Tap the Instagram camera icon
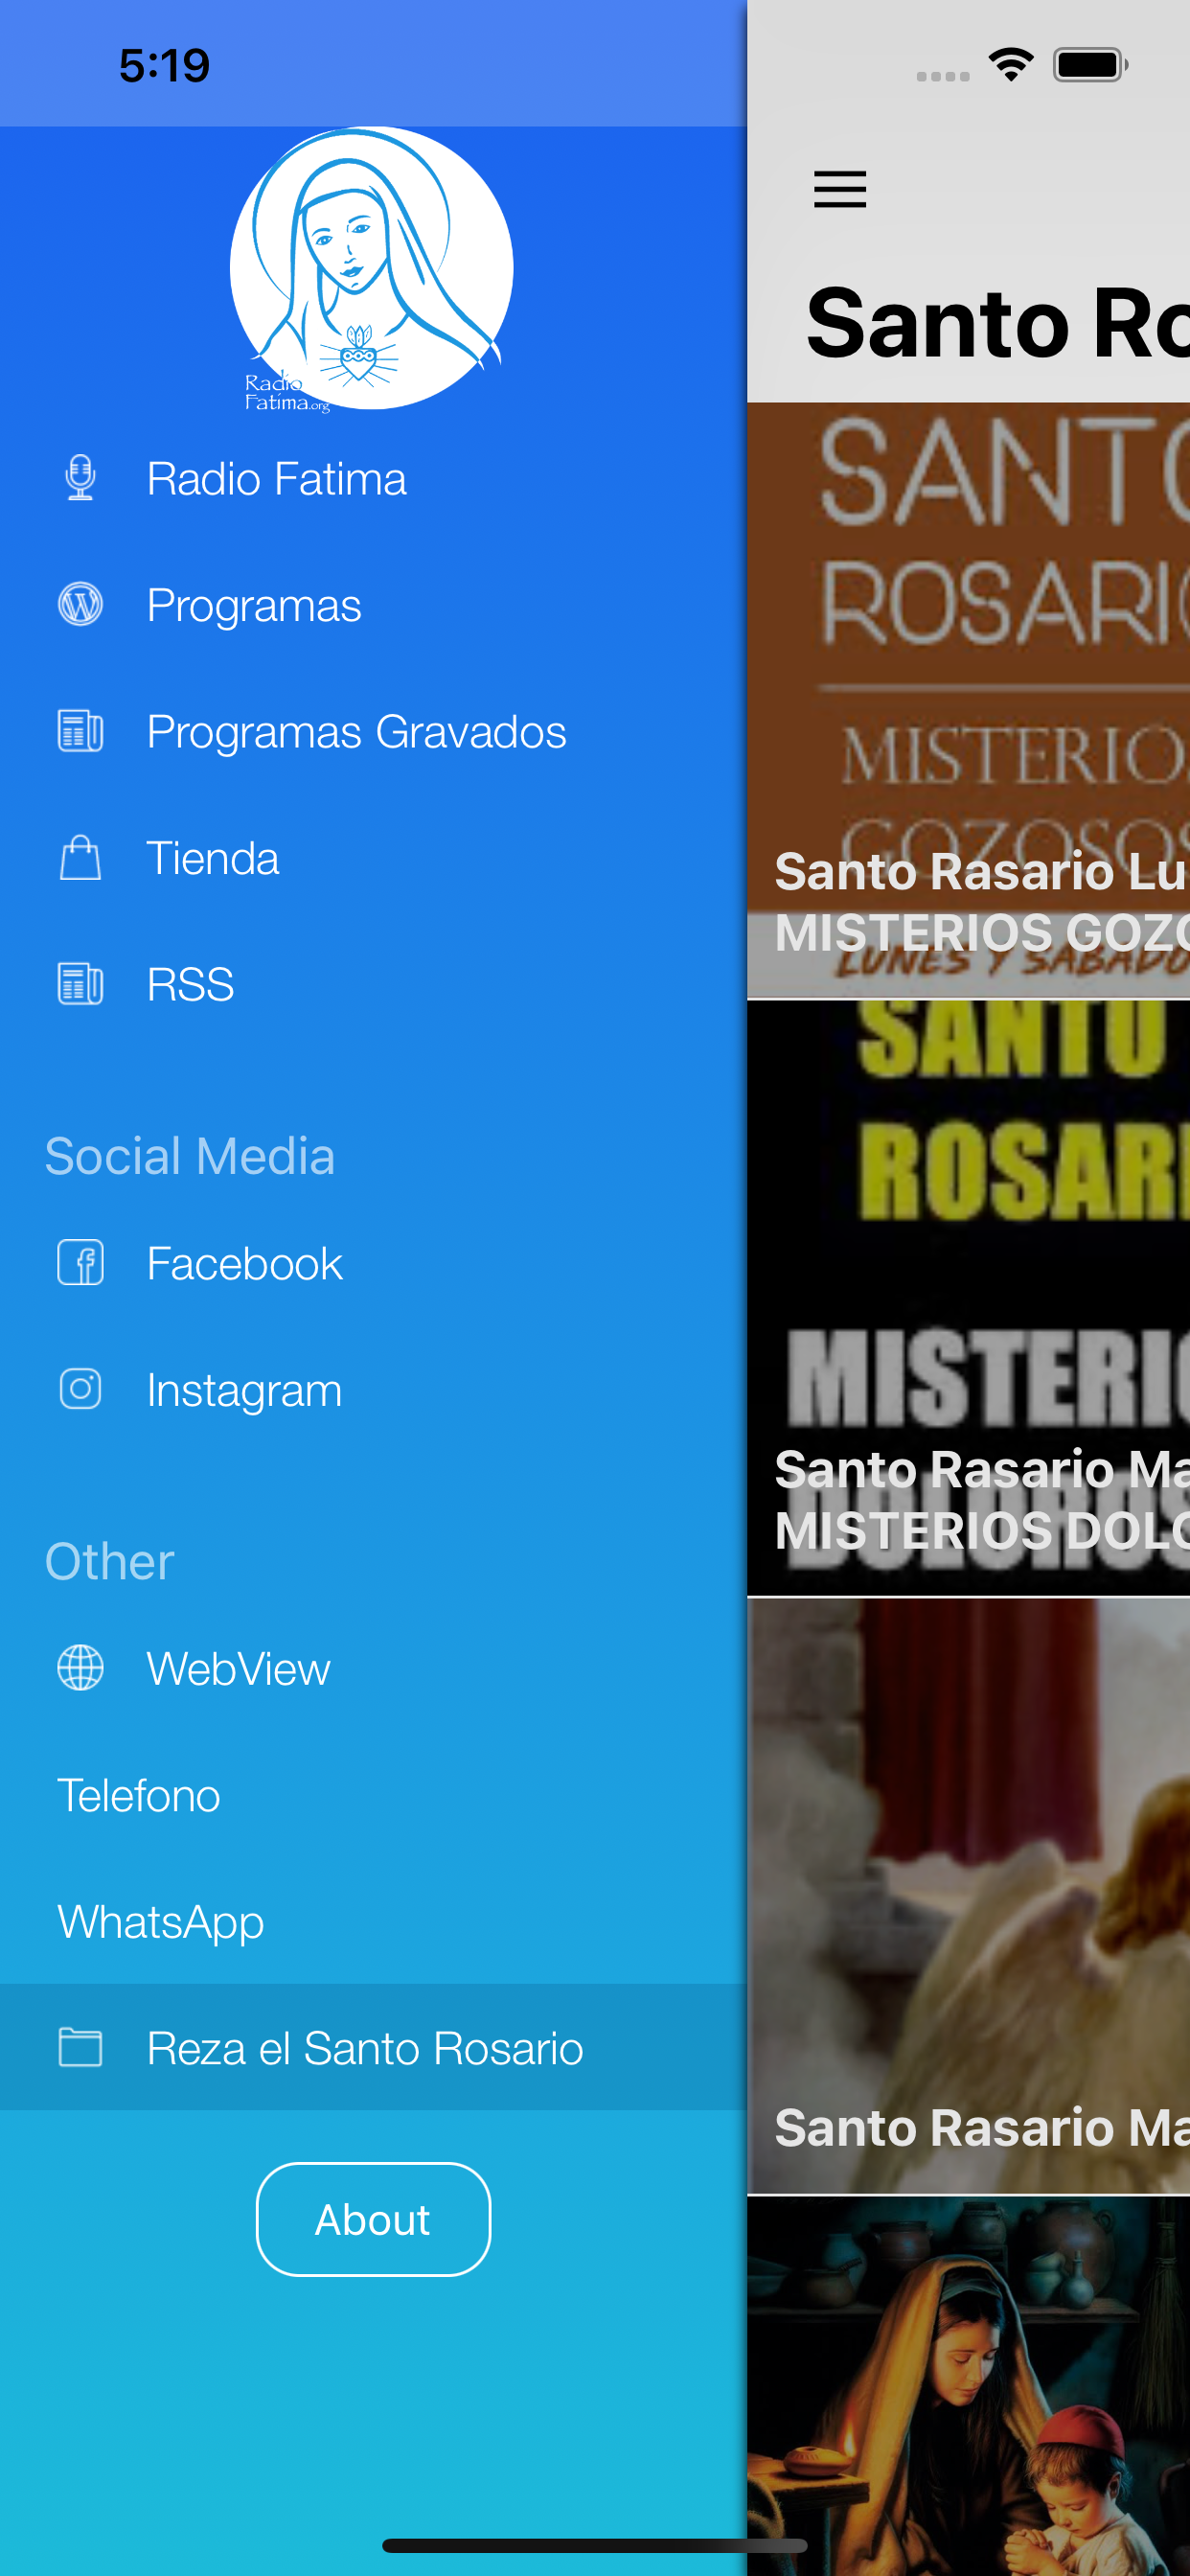The image size is (1190, 2576). pos(80,1389)
